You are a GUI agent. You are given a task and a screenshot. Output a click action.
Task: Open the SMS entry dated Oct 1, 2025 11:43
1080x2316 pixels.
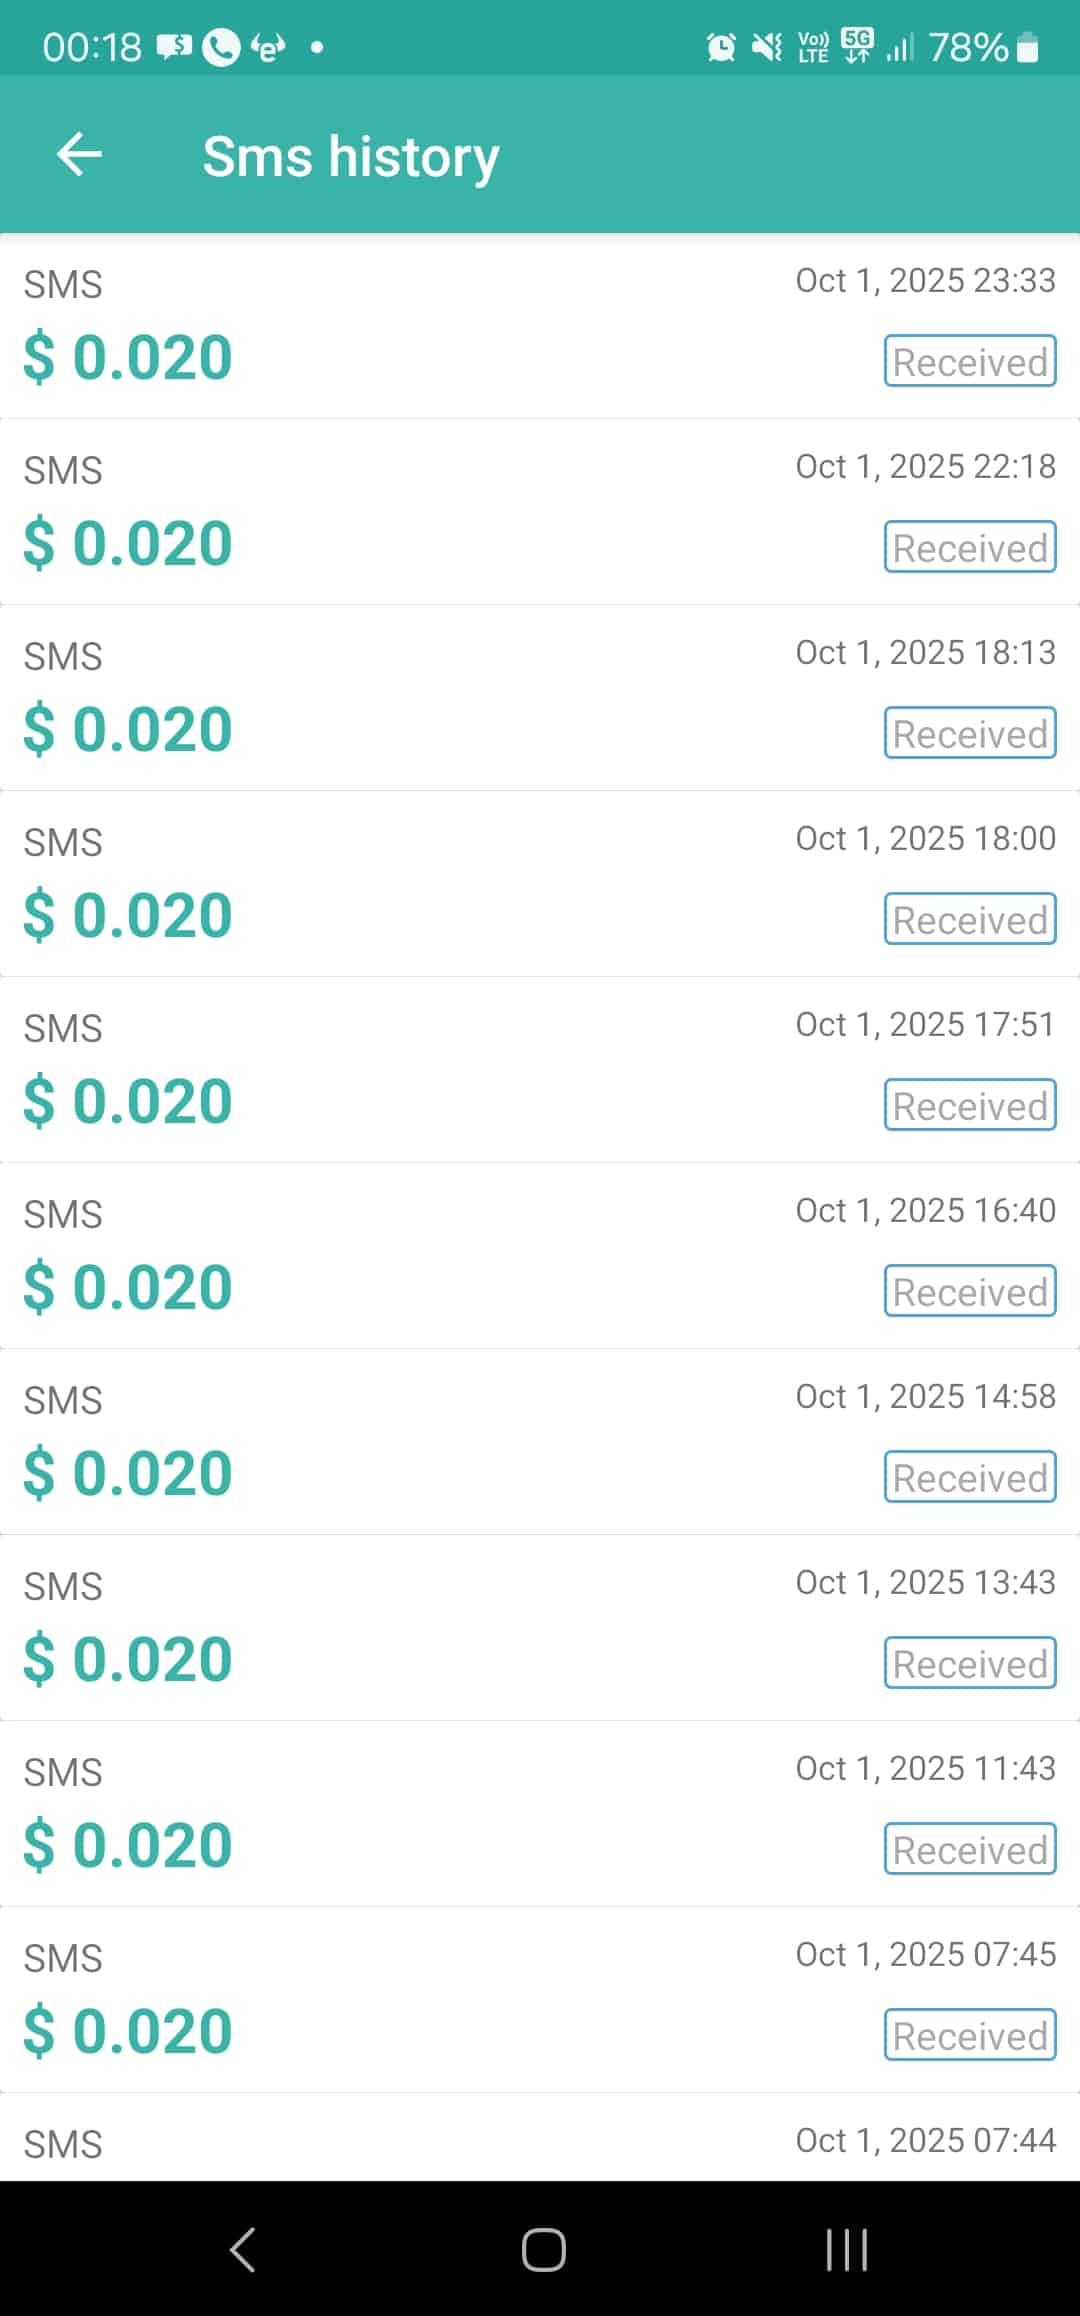coord(540,1813)
